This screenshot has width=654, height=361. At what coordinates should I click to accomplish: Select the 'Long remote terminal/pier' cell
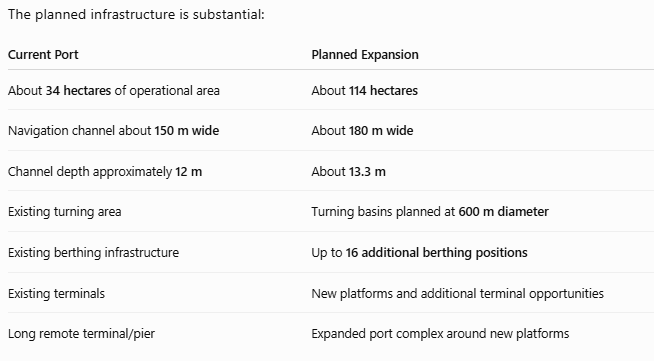[81, 333]
